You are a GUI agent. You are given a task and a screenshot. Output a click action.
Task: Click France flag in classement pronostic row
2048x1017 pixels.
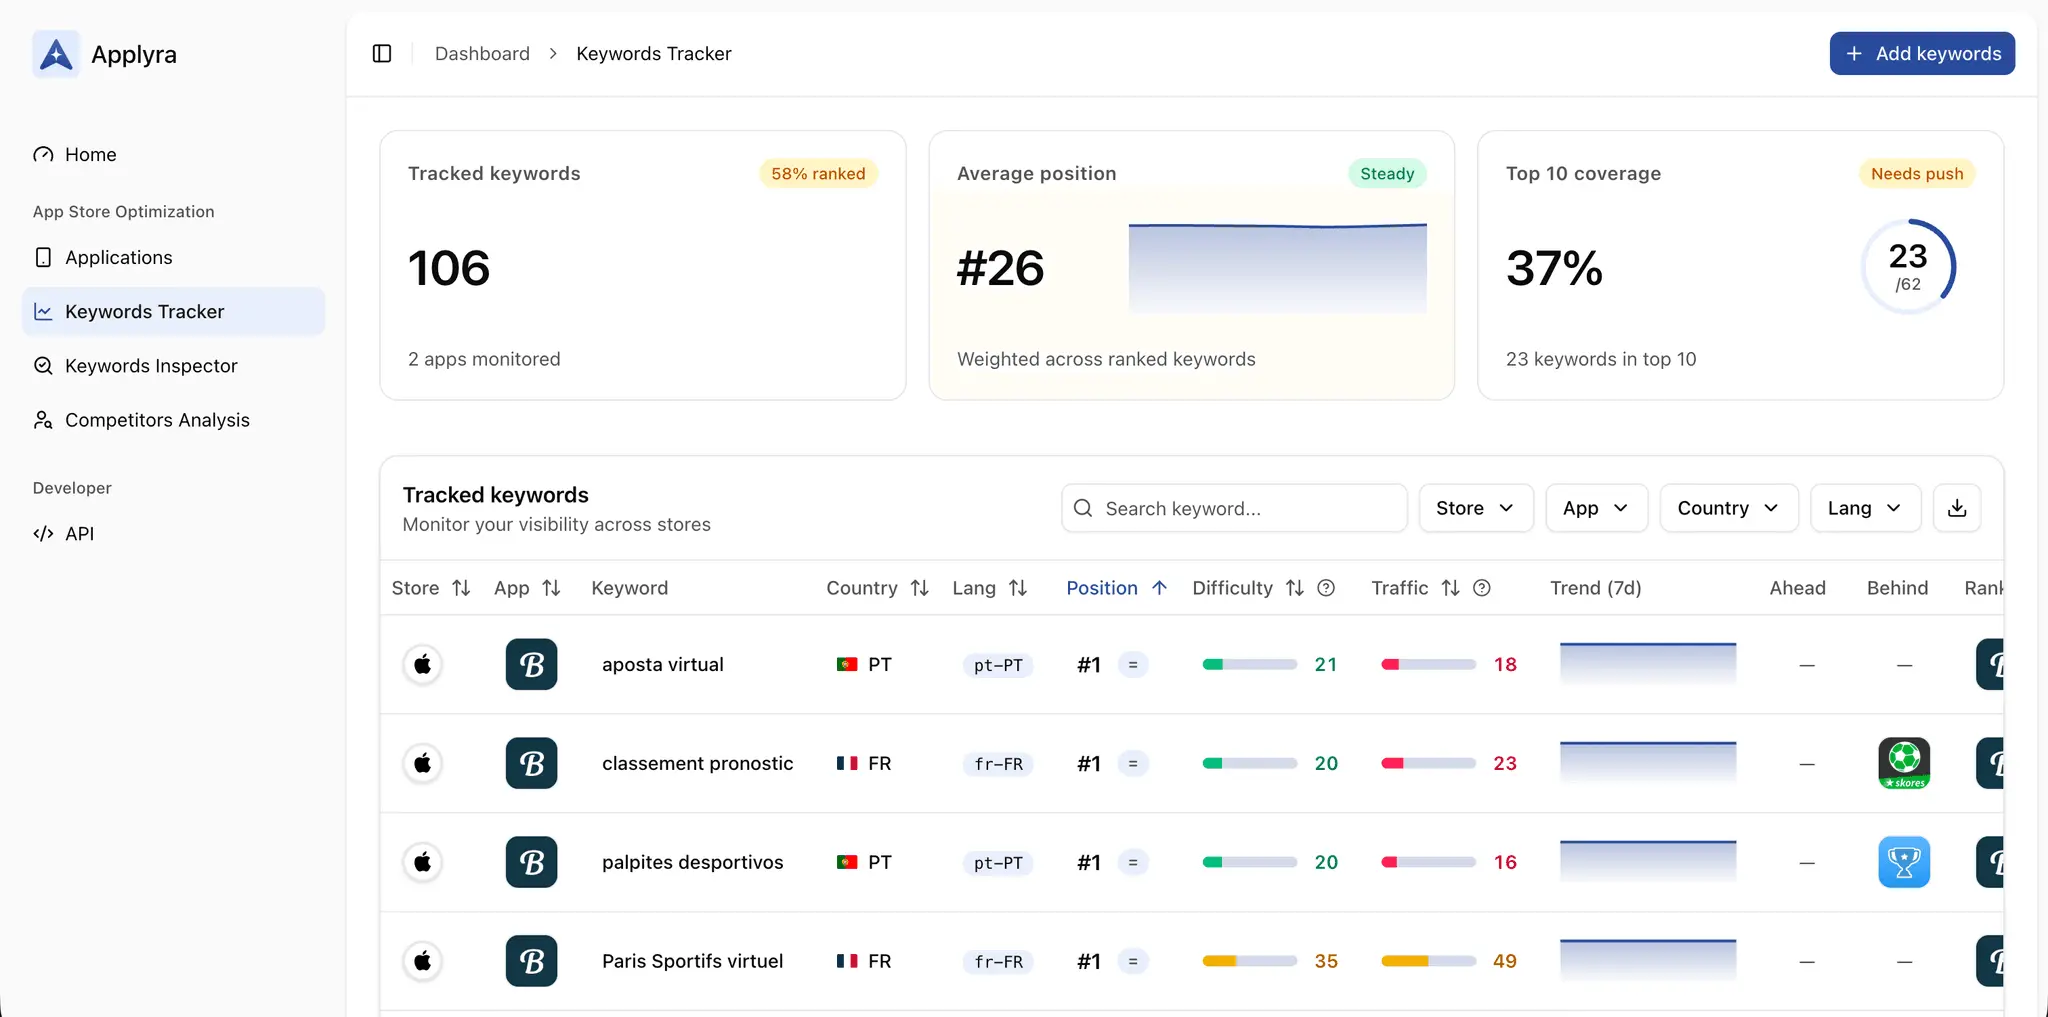[847, 764]
